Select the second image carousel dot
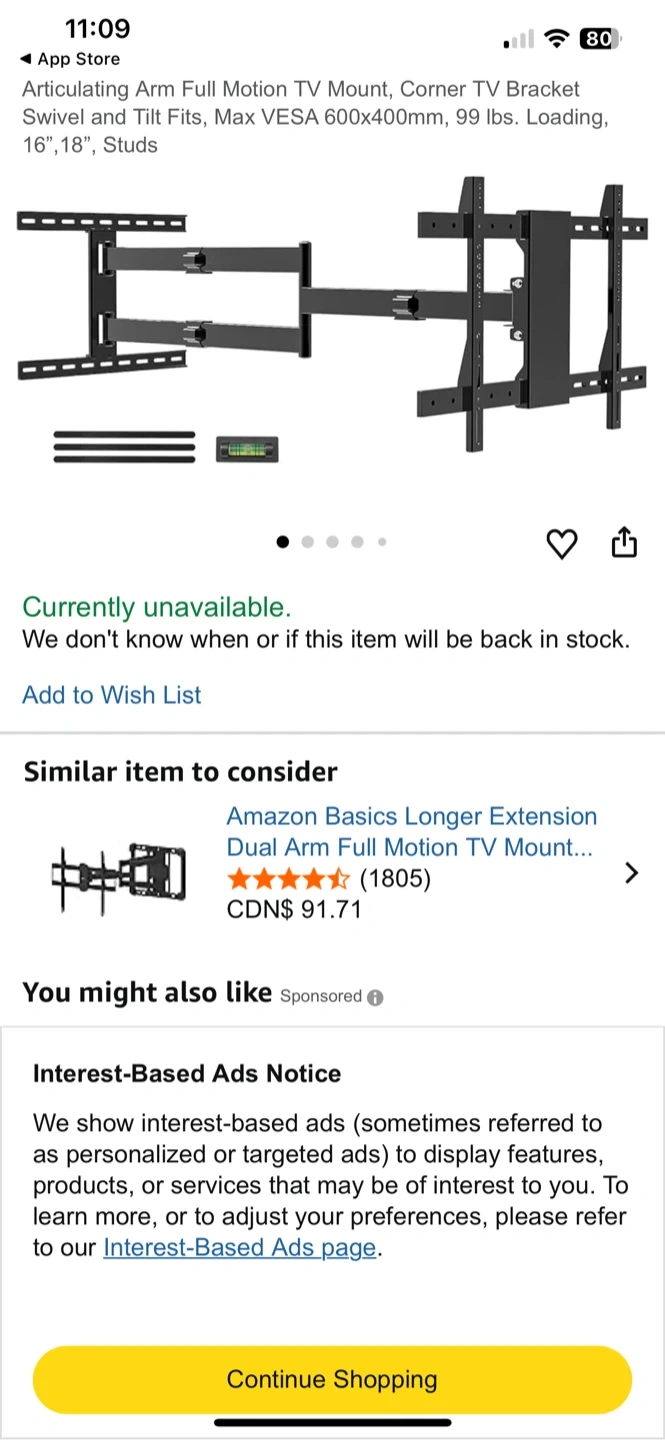 click(308, 542)
